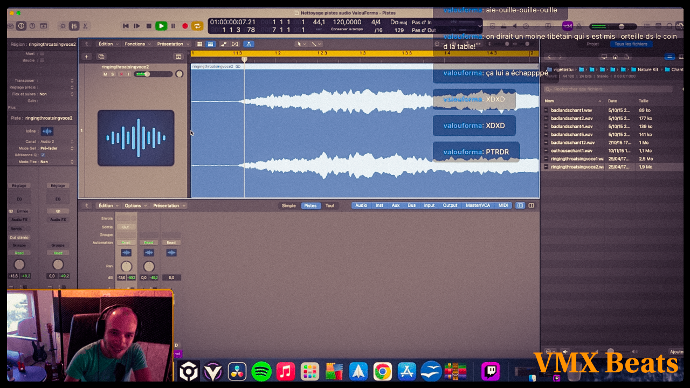Record-enable the ringingthroatsingvoce2 track
Image resolution: width=690 pixels, height=388 pixels.
(x=121, y=74)
